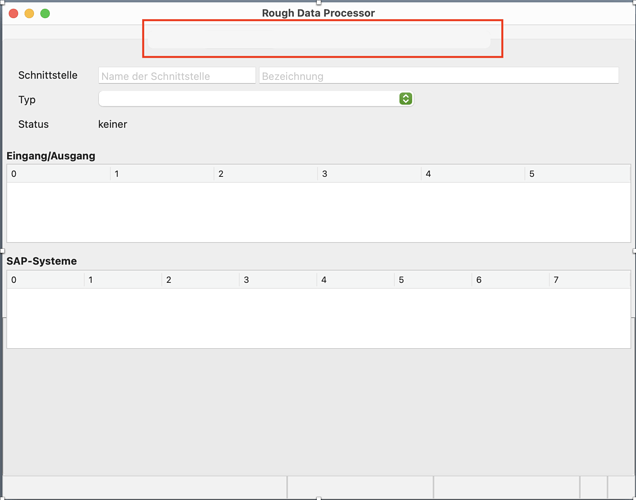The width and height of the screenshot is (636, 500).
Task: Click column header 6 in SAP-Systeme table
Action: coord(510,280)
